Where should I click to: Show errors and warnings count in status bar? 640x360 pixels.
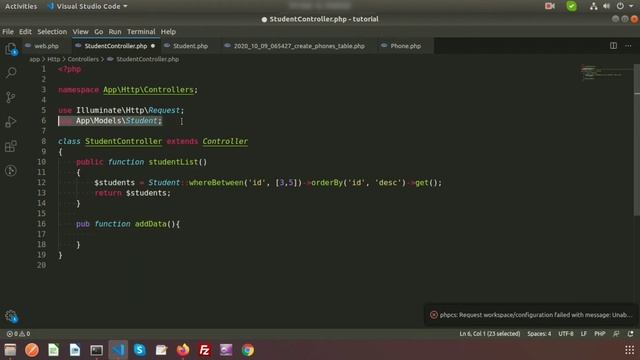coord(18,334)
